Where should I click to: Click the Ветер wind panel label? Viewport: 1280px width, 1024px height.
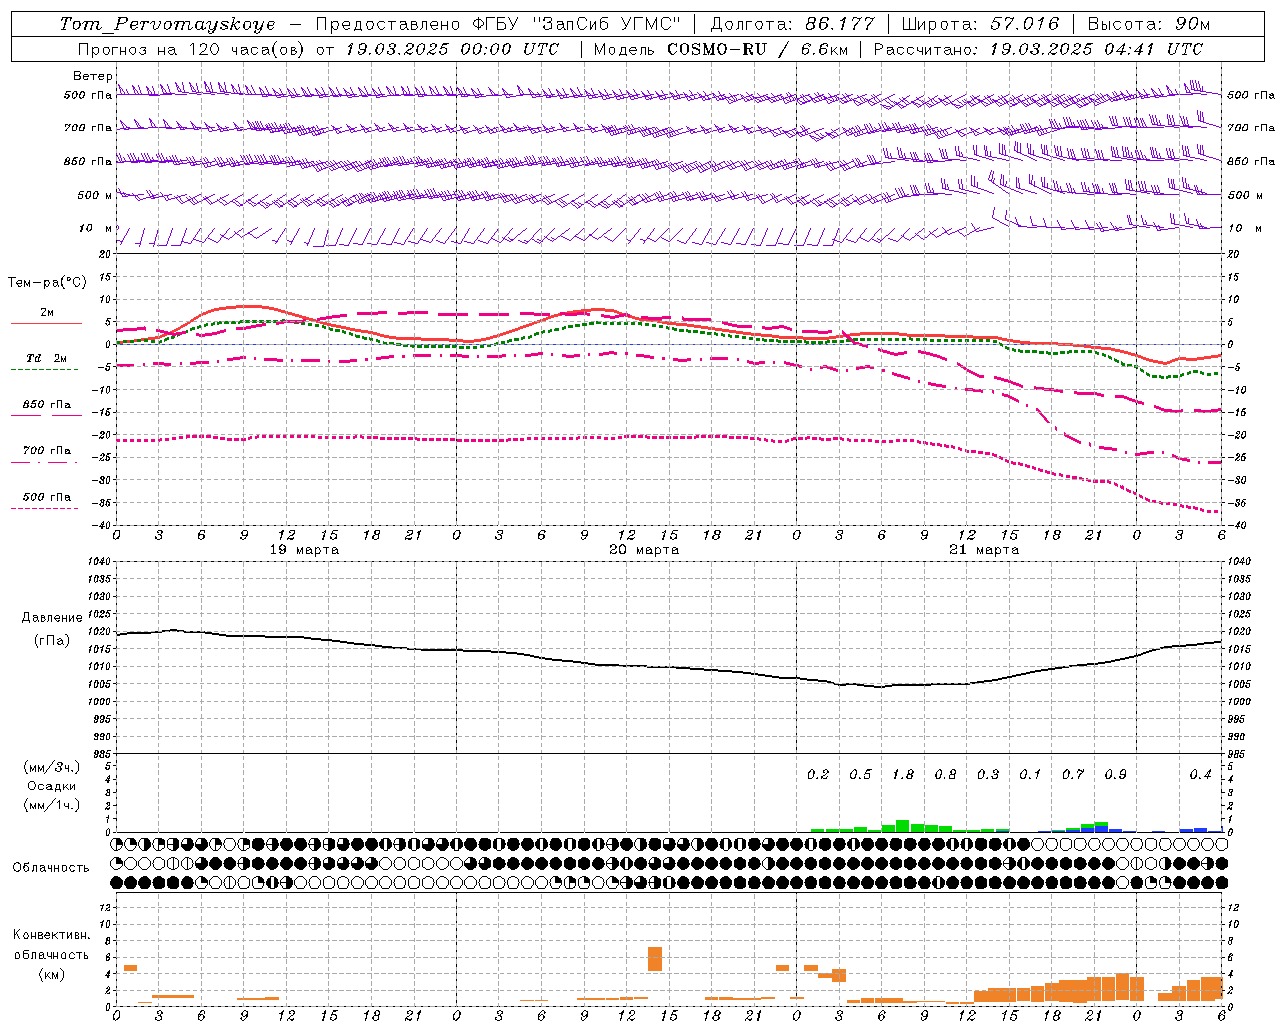[x=92, y=76]
